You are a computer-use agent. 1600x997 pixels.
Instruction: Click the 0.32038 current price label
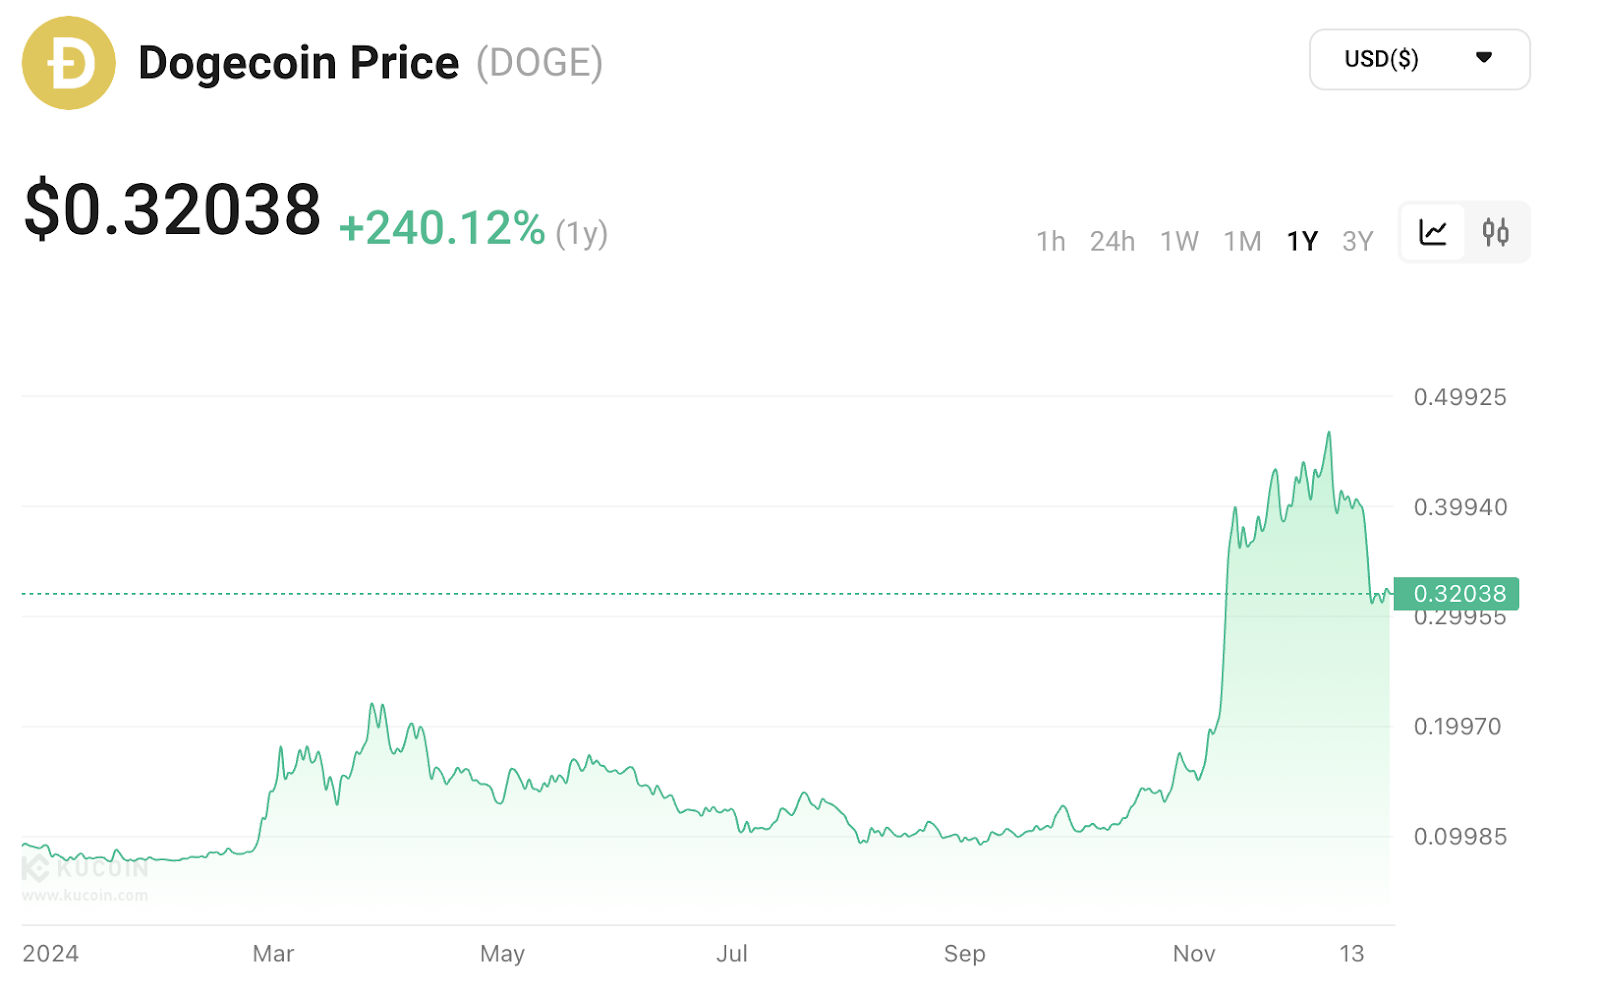tap(1457, 594)
